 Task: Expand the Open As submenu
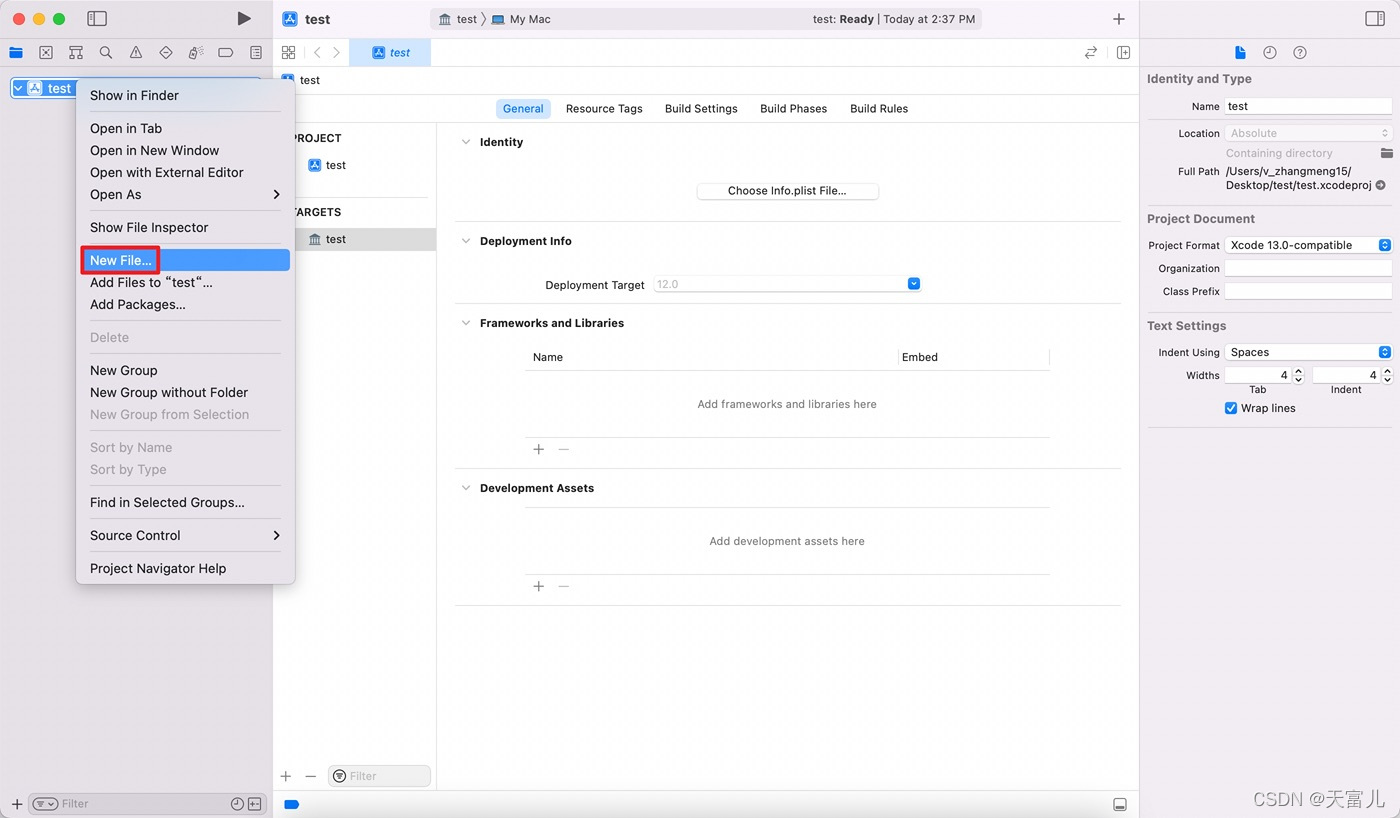[x=185, y=194]
